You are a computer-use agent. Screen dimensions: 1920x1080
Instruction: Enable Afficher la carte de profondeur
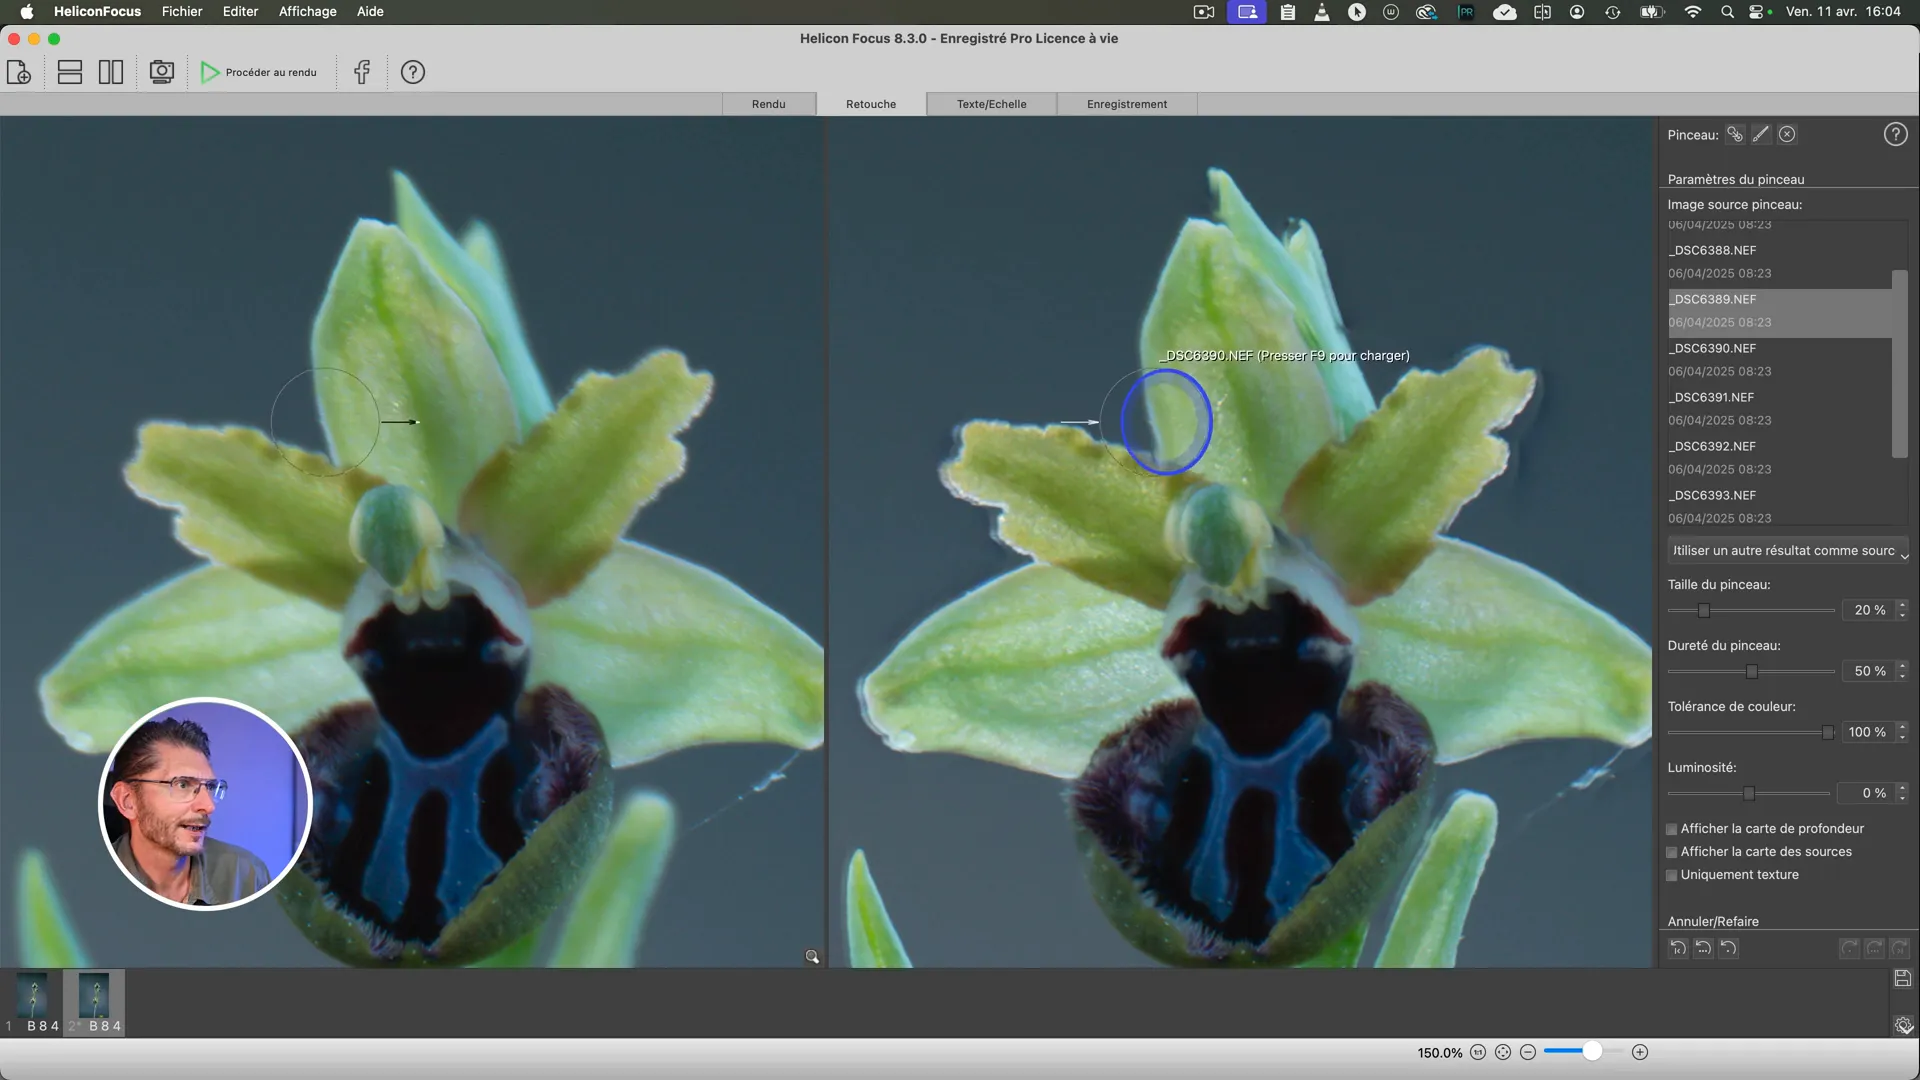point(1671,829)
